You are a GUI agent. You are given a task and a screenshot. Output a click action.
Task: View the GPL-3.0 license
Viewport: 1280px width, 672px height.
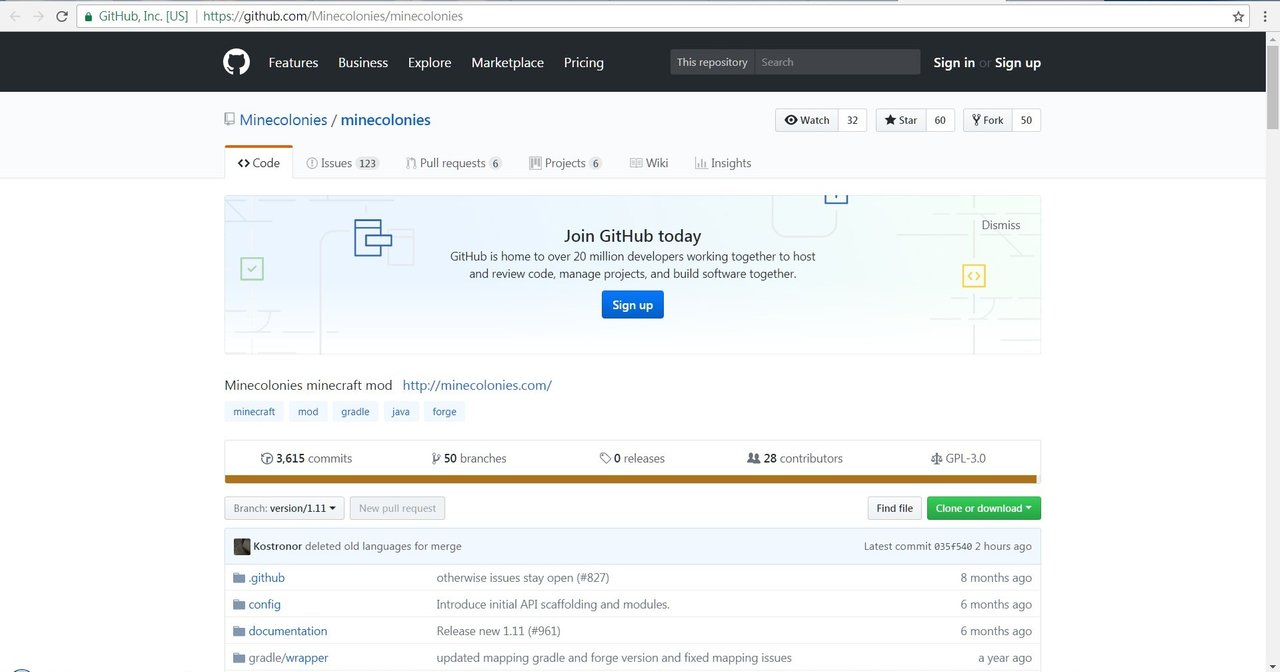click(958, 458)
